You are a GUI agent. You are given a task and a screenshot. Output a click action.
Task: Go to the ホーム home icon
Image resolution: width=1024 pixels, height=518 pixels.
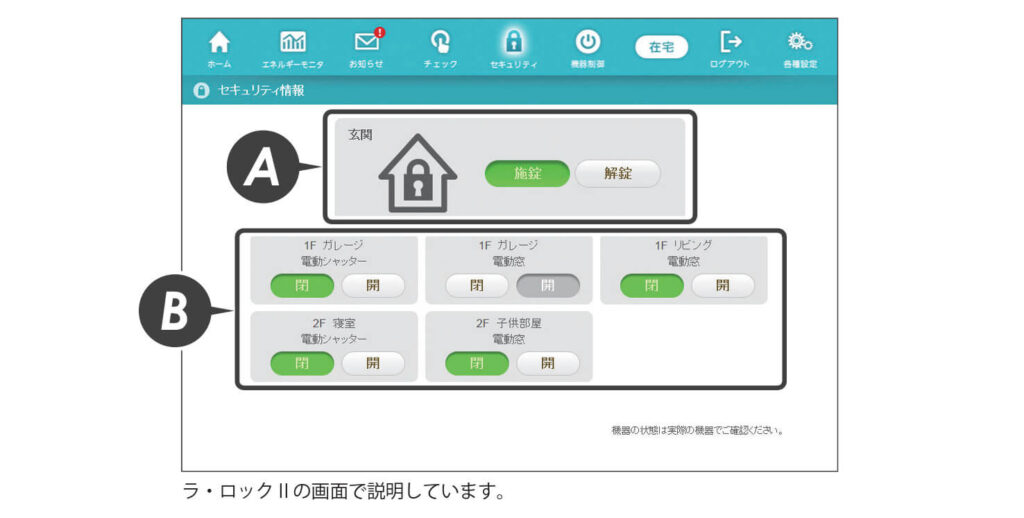pos(219,43)
